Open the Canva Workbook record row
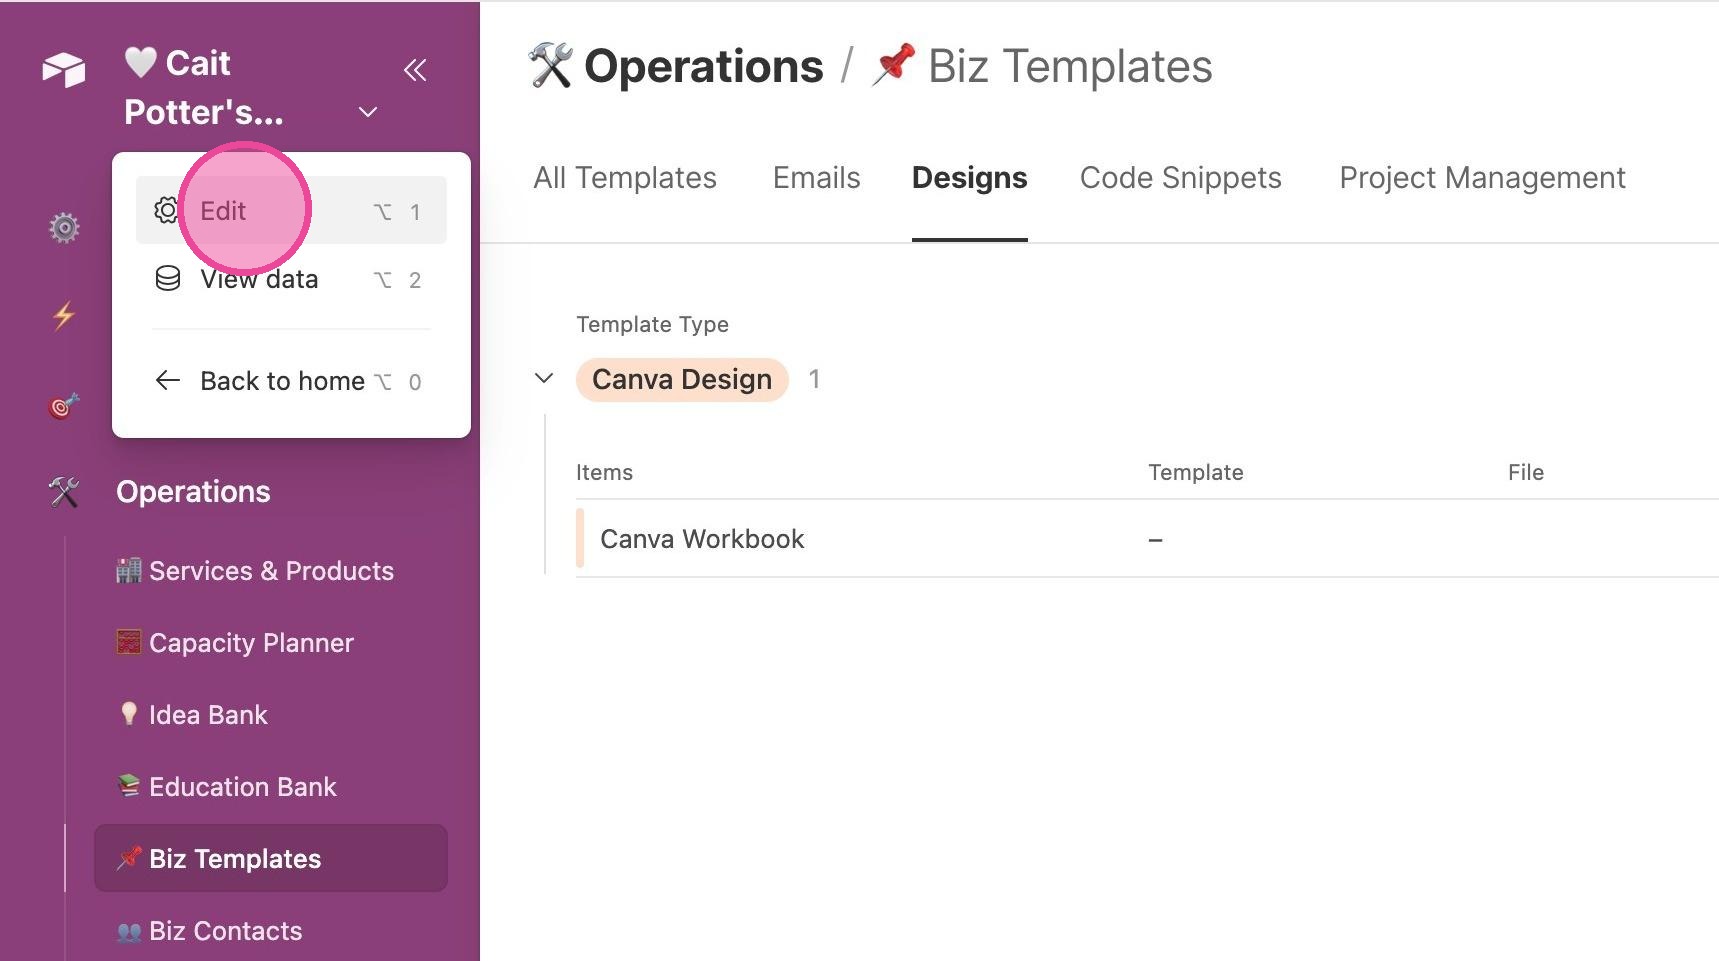The height and width of the screenshot is (961, 1719). pos(1147,539)
